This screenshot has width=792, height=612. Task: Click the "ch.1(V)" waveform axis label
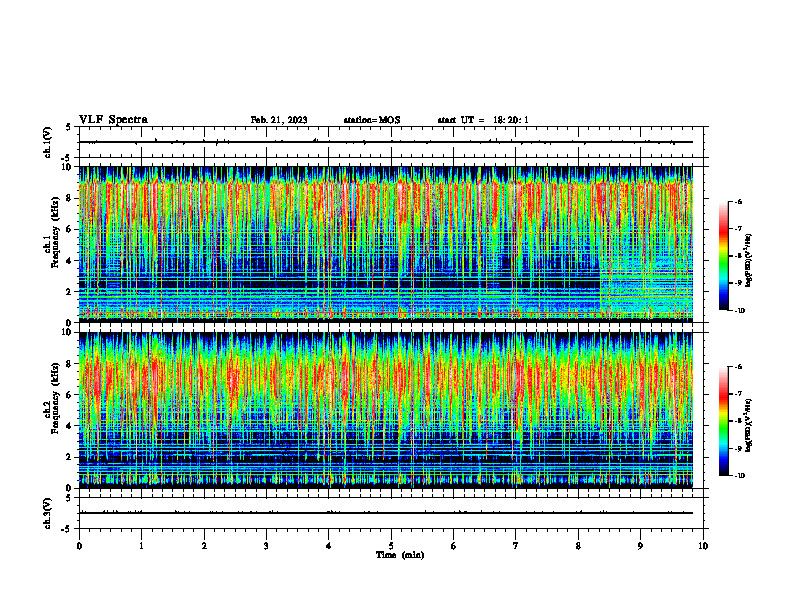click(x=47, y=142)
